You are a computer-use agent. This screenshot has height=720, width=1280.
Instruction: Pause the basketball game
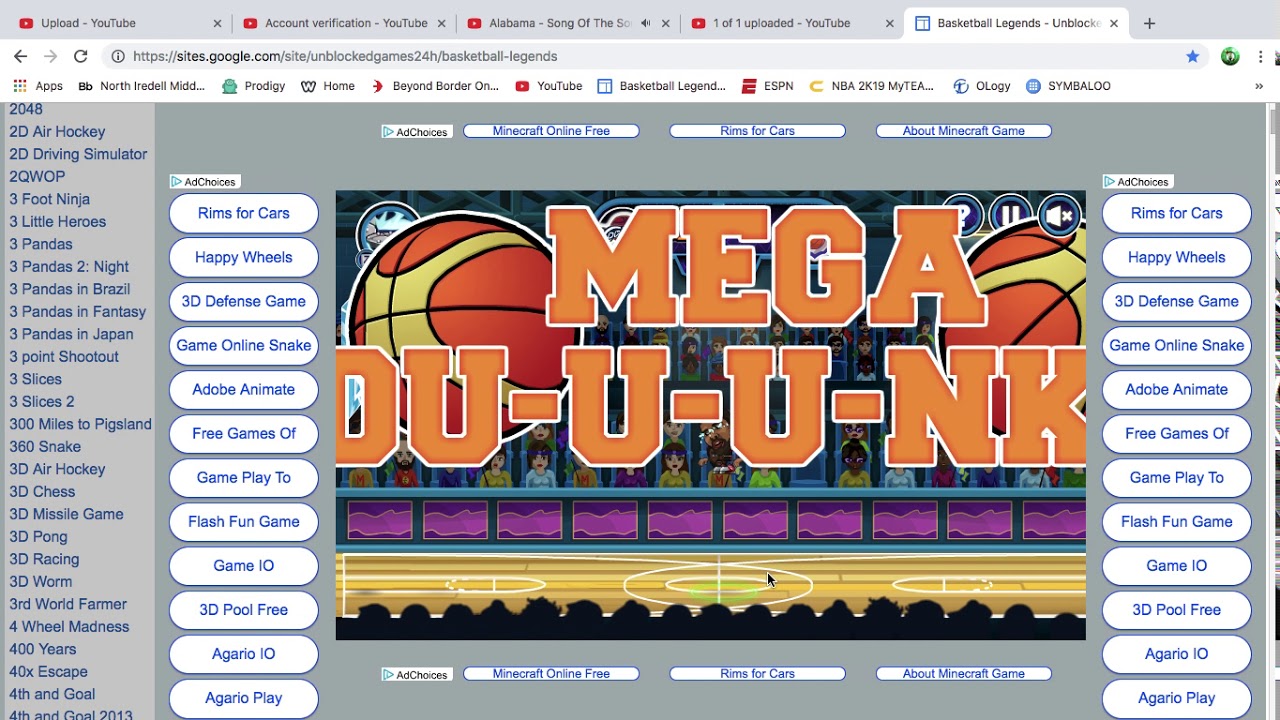[1010, 214]
